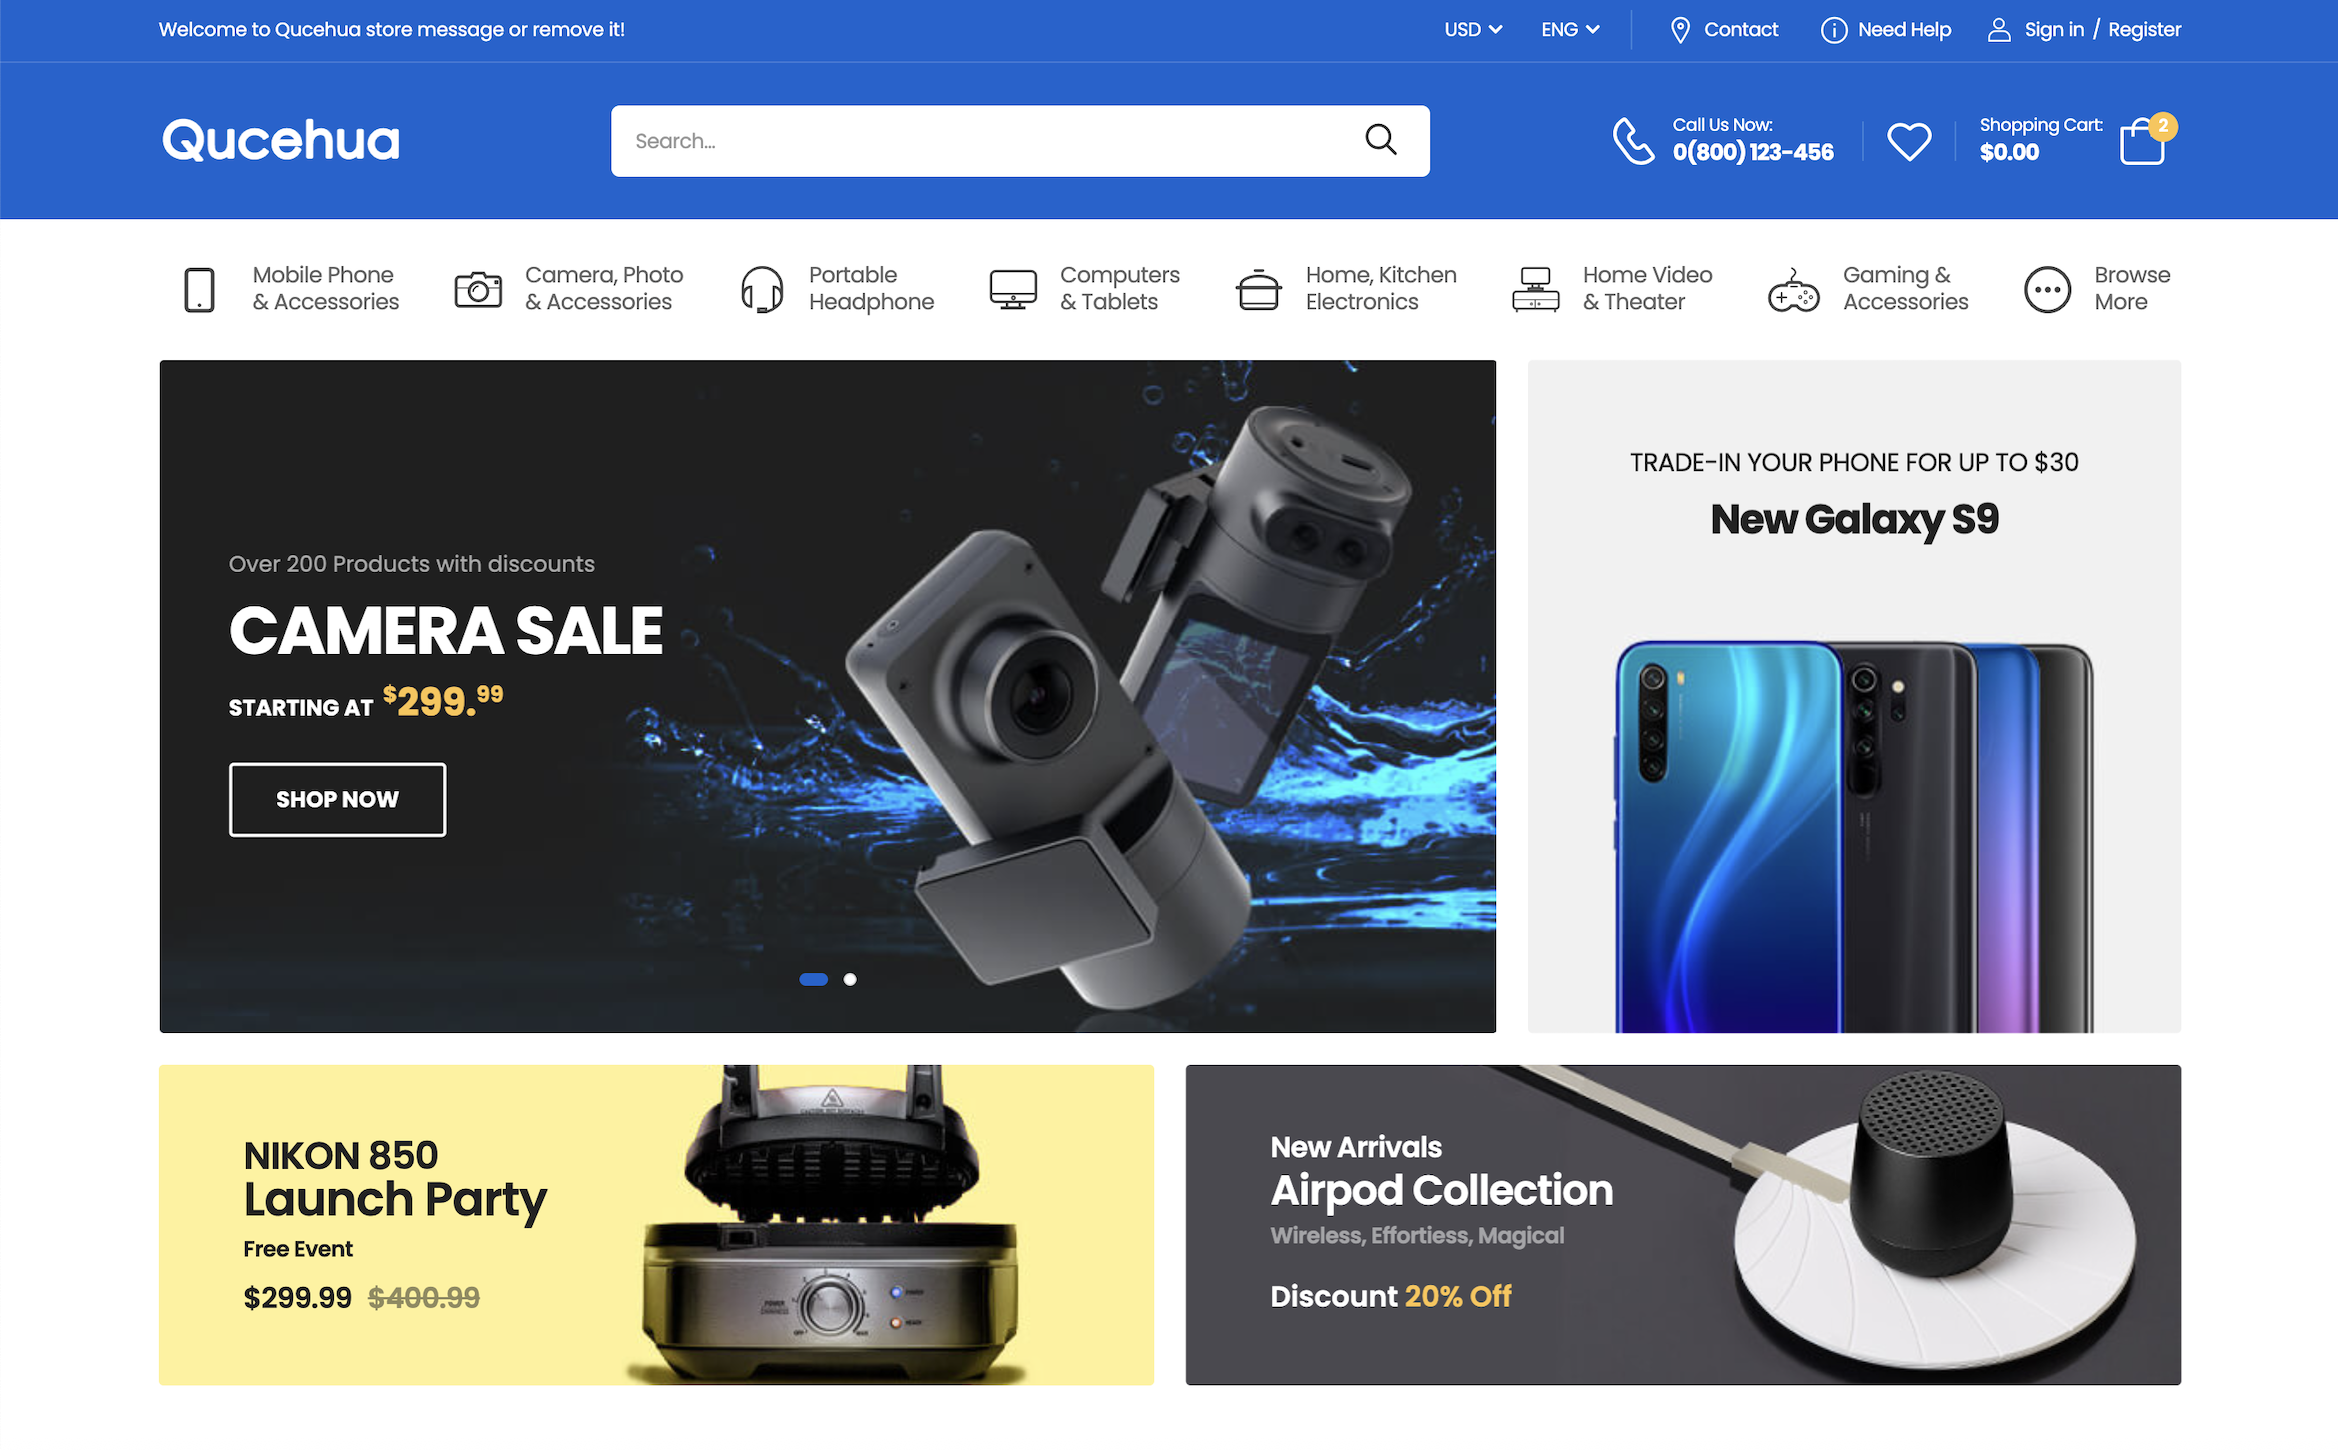2338x1450 pixels.
Task: Expand the ENG language dropdown
Action: tap(1570, 30)
